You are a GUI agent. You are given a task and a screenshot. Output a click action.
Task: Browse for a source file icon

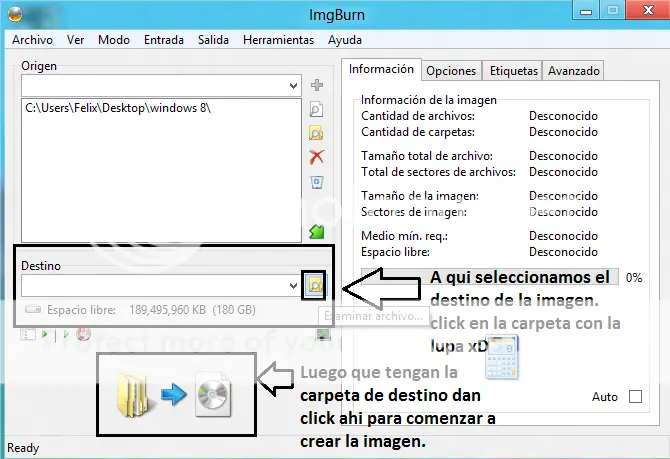tap(316, 110)
